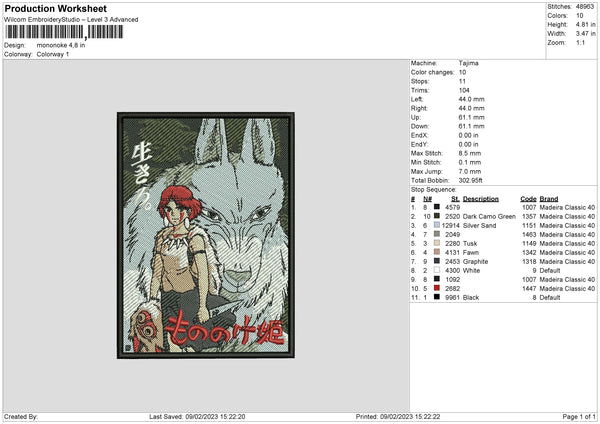600x424 pixels.
Task: Select the black swatch for the 4579-stitch stop
Action: [437, 207]
